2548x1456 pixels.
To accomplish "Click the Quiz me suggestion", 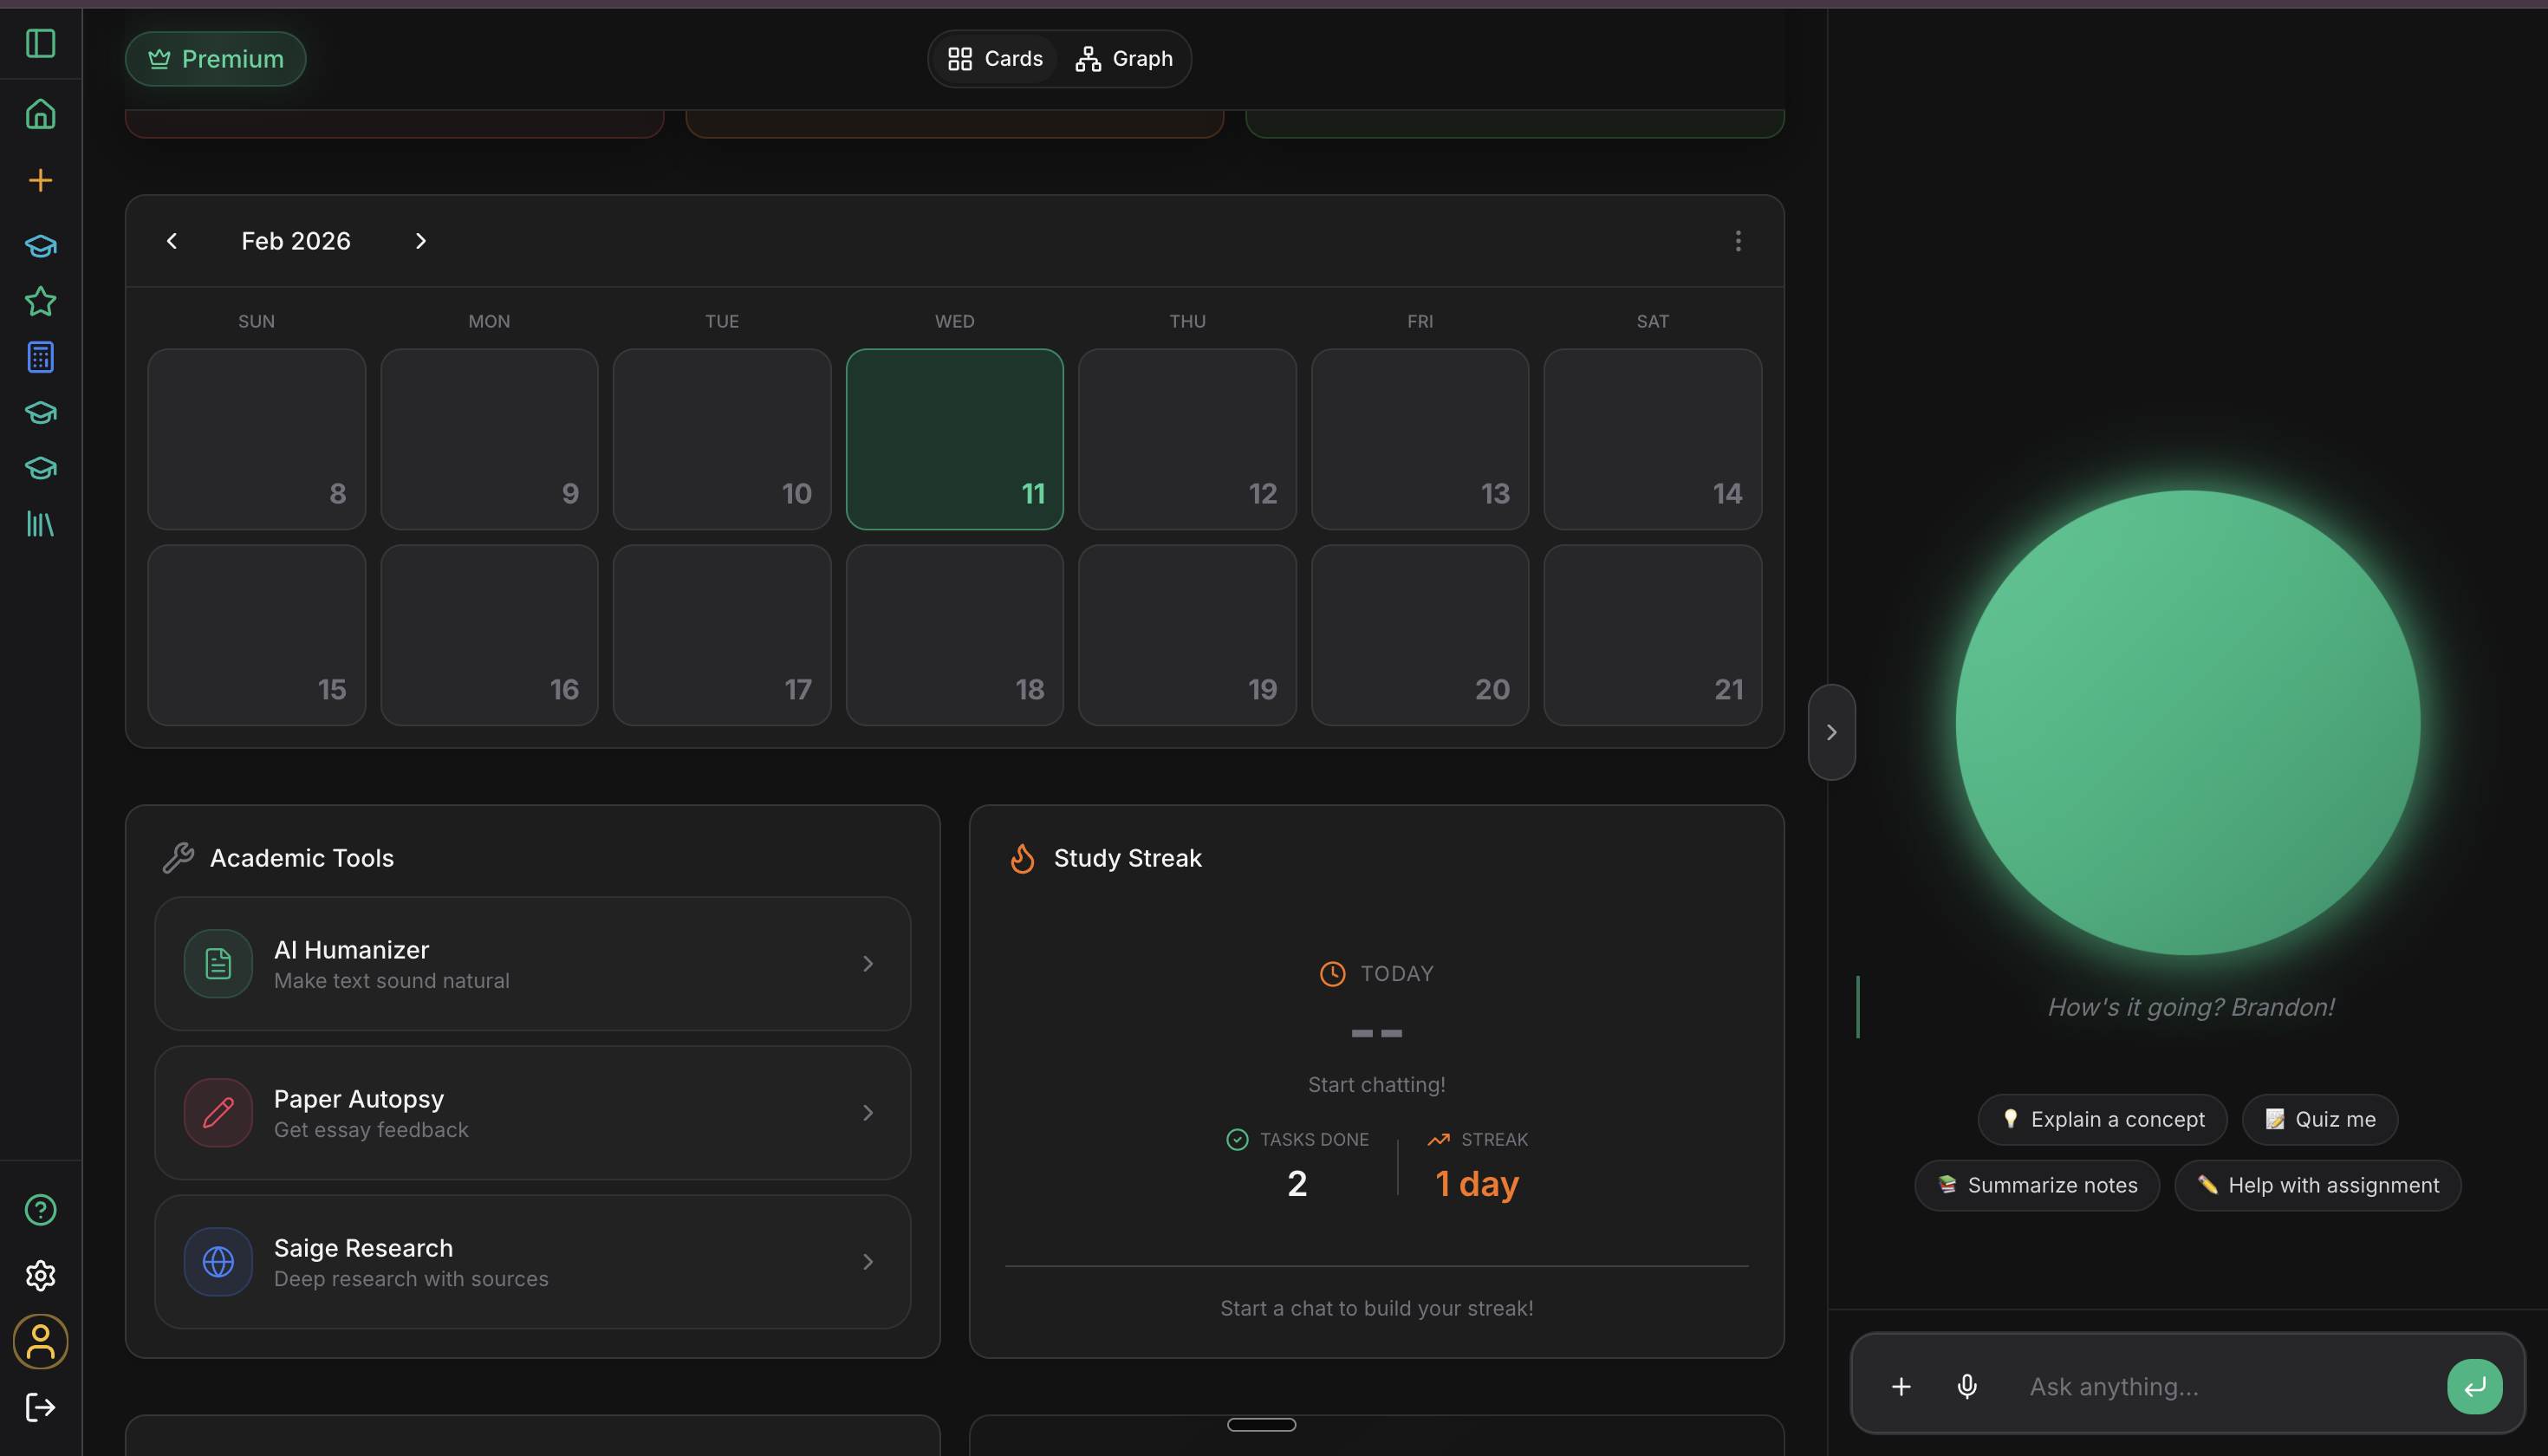I will point(2319,1119).
